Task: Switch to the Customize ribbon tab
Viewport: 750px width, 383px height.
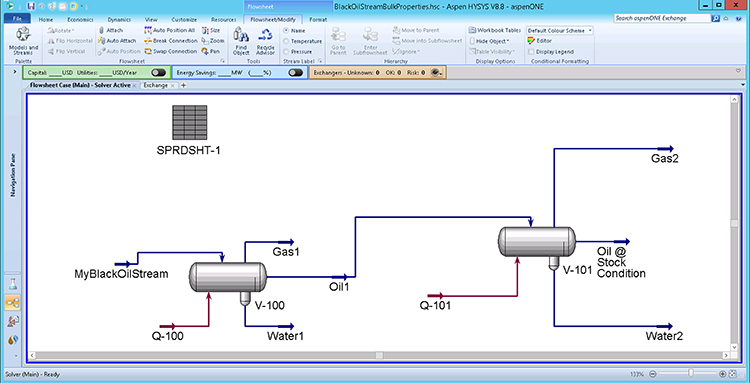Action: click(x=184, y=20)
